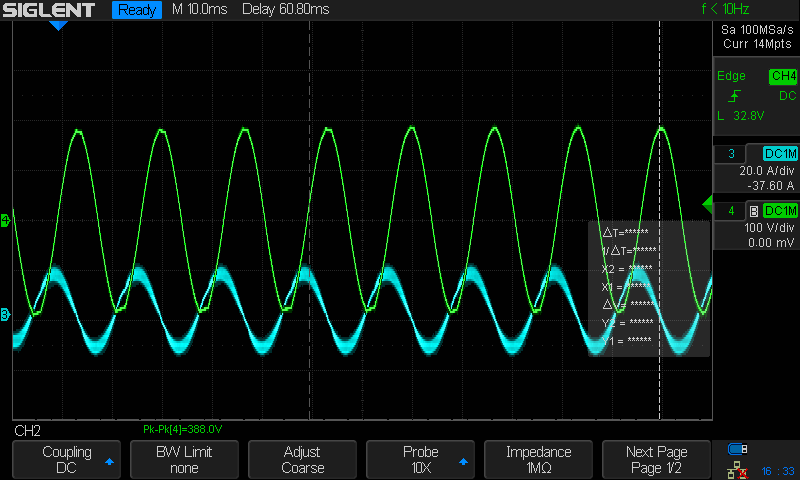Select the CH4 trigger source badge
Screen dimensions: 800x480
point(783,77)
